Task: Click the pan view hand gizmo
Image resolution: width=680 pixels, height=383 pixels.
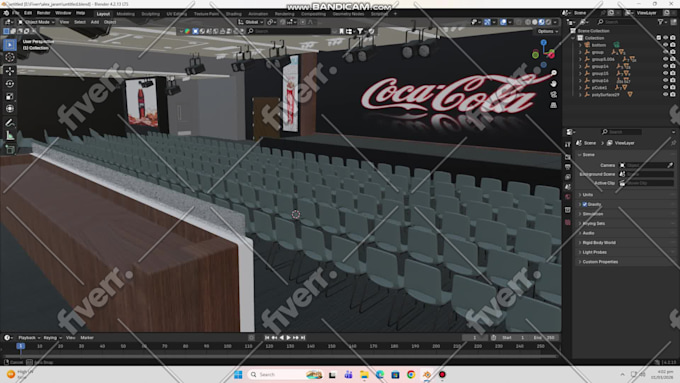Action: (554, 84)
